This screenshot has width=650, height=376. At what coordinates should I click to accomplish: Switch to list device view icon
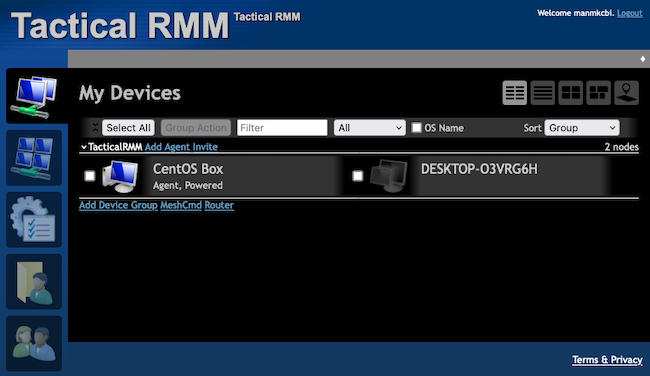[x=543, y=93]
